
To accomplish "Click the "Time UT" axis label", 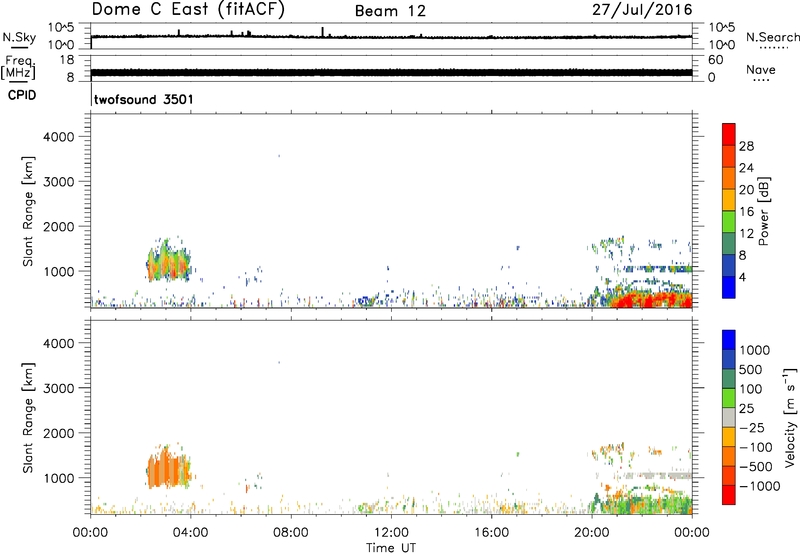I will [x=390, y=547].
